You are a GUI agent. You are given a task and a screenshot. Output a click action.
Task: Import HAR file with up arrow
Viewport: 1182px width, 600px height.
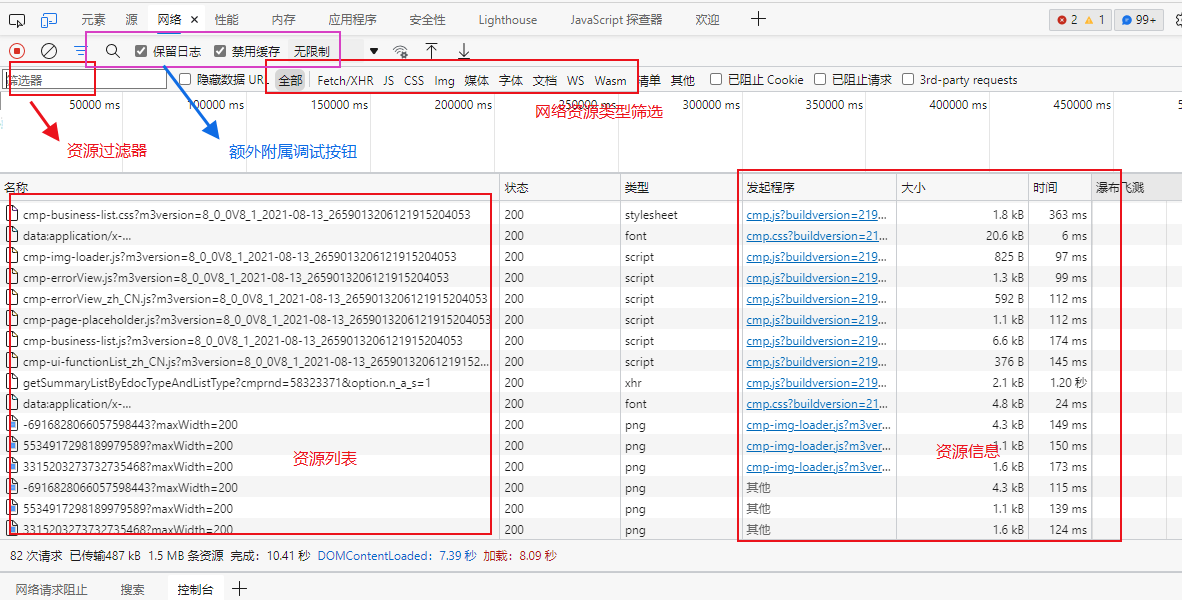point(432,51)
